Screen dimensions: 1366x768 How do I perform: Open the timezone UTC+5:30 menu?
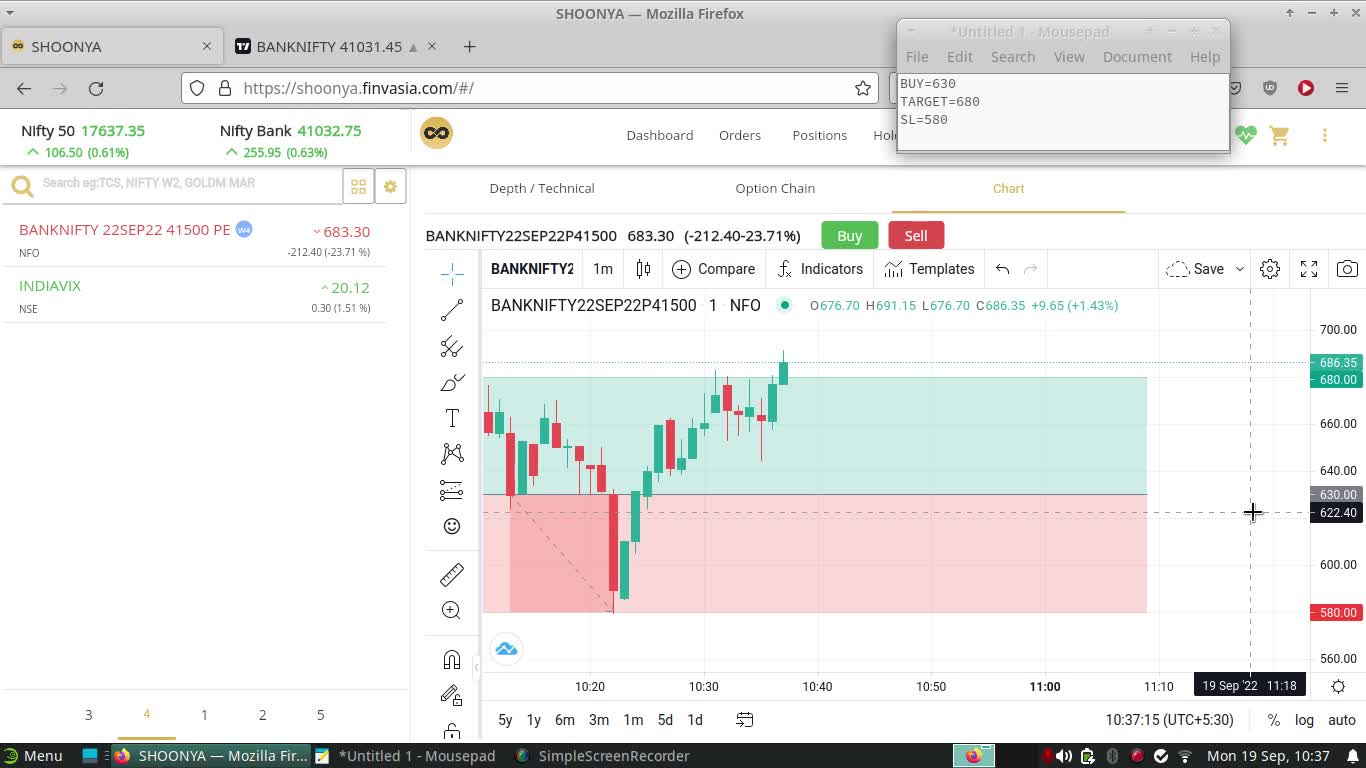(1169, 720)
